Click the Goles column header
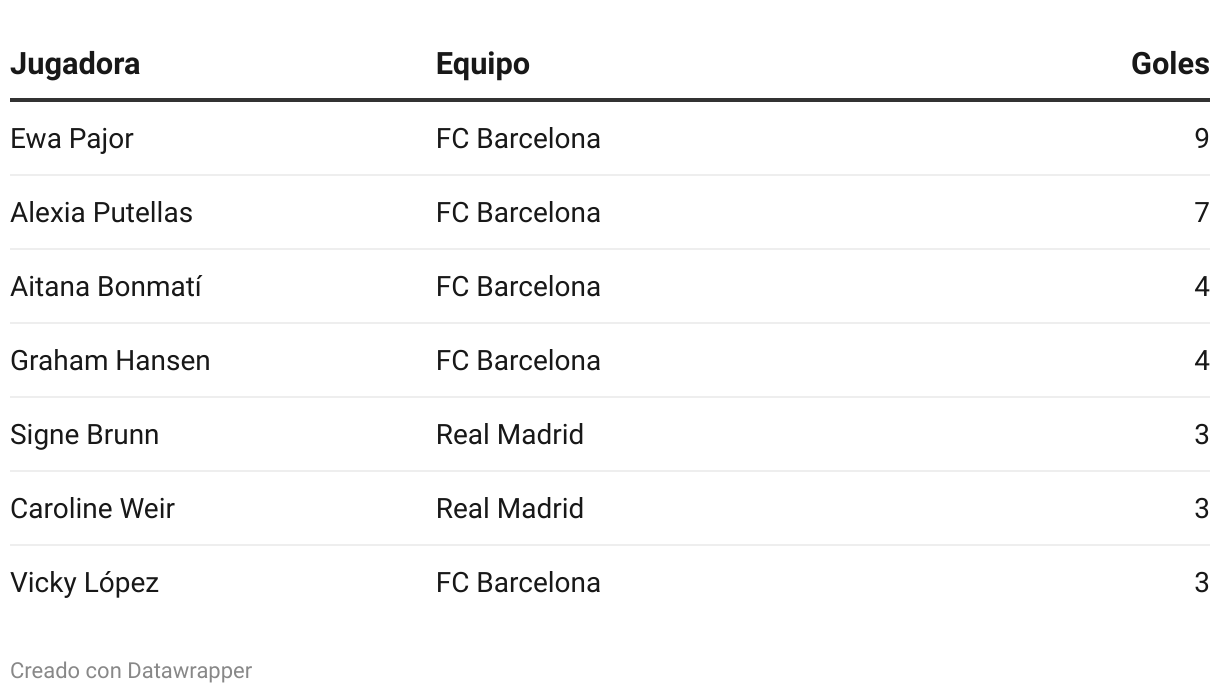The image size is (1220, 694). click(1170, 64)
